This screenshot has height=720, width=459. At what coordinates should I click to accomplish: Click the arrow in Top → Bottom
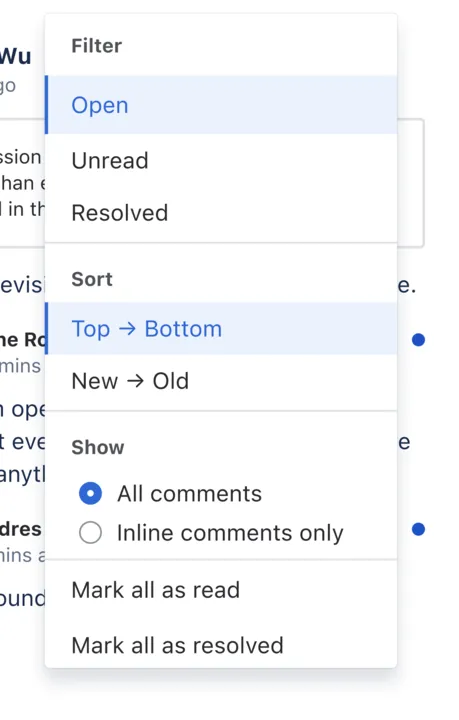click(x=127, y=329)
